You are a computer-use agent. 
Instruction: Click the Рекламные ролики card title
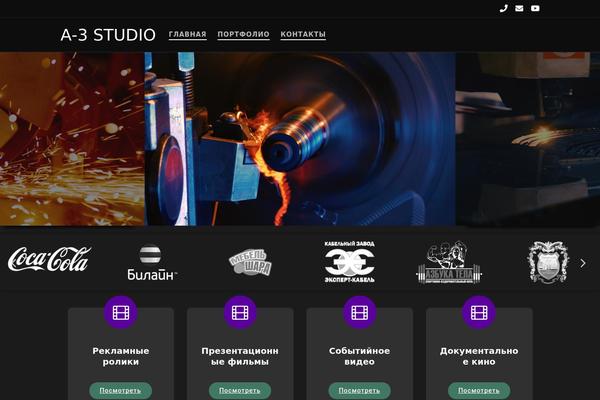[121, 356]
